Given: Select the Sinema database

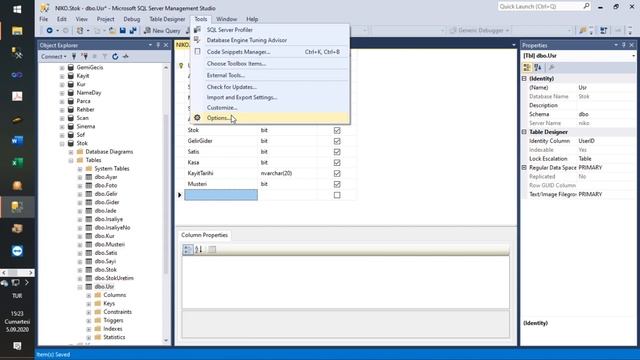Looking at the screenshot, I should 86,127.
